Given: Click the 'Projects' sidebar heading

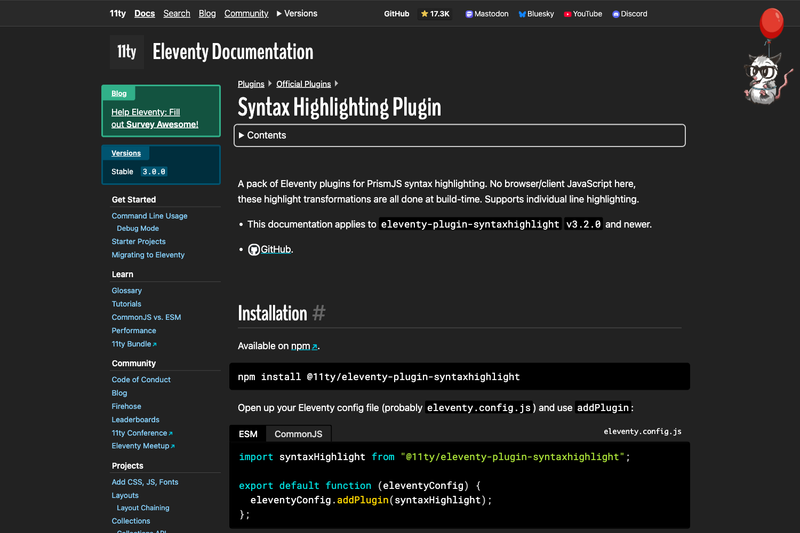Looking at the screenshot, I should coord(128,466).
